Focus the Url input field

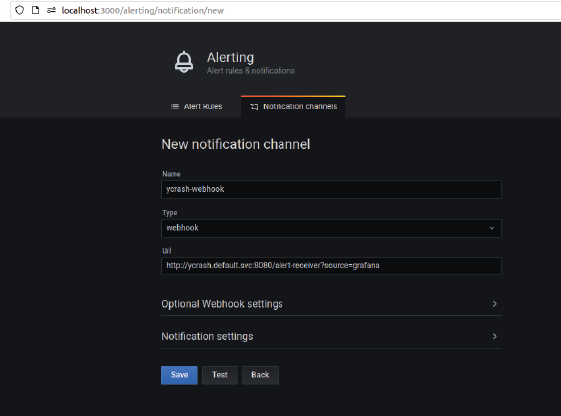click(331, 266)
